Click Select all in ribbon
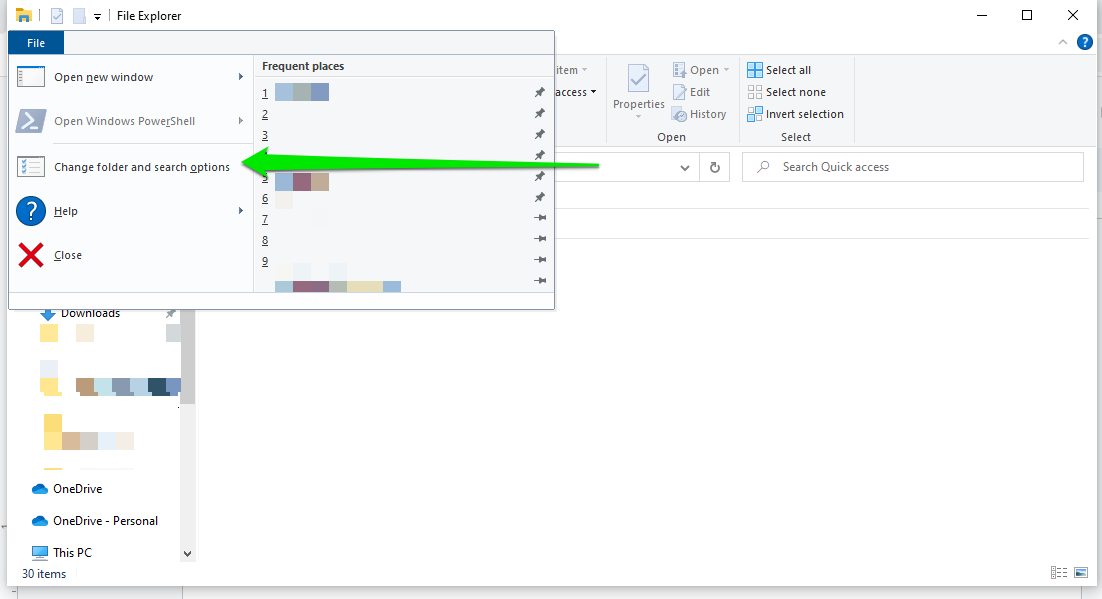This screenshot has height=599, width=1102. click(x=779, y=70)
